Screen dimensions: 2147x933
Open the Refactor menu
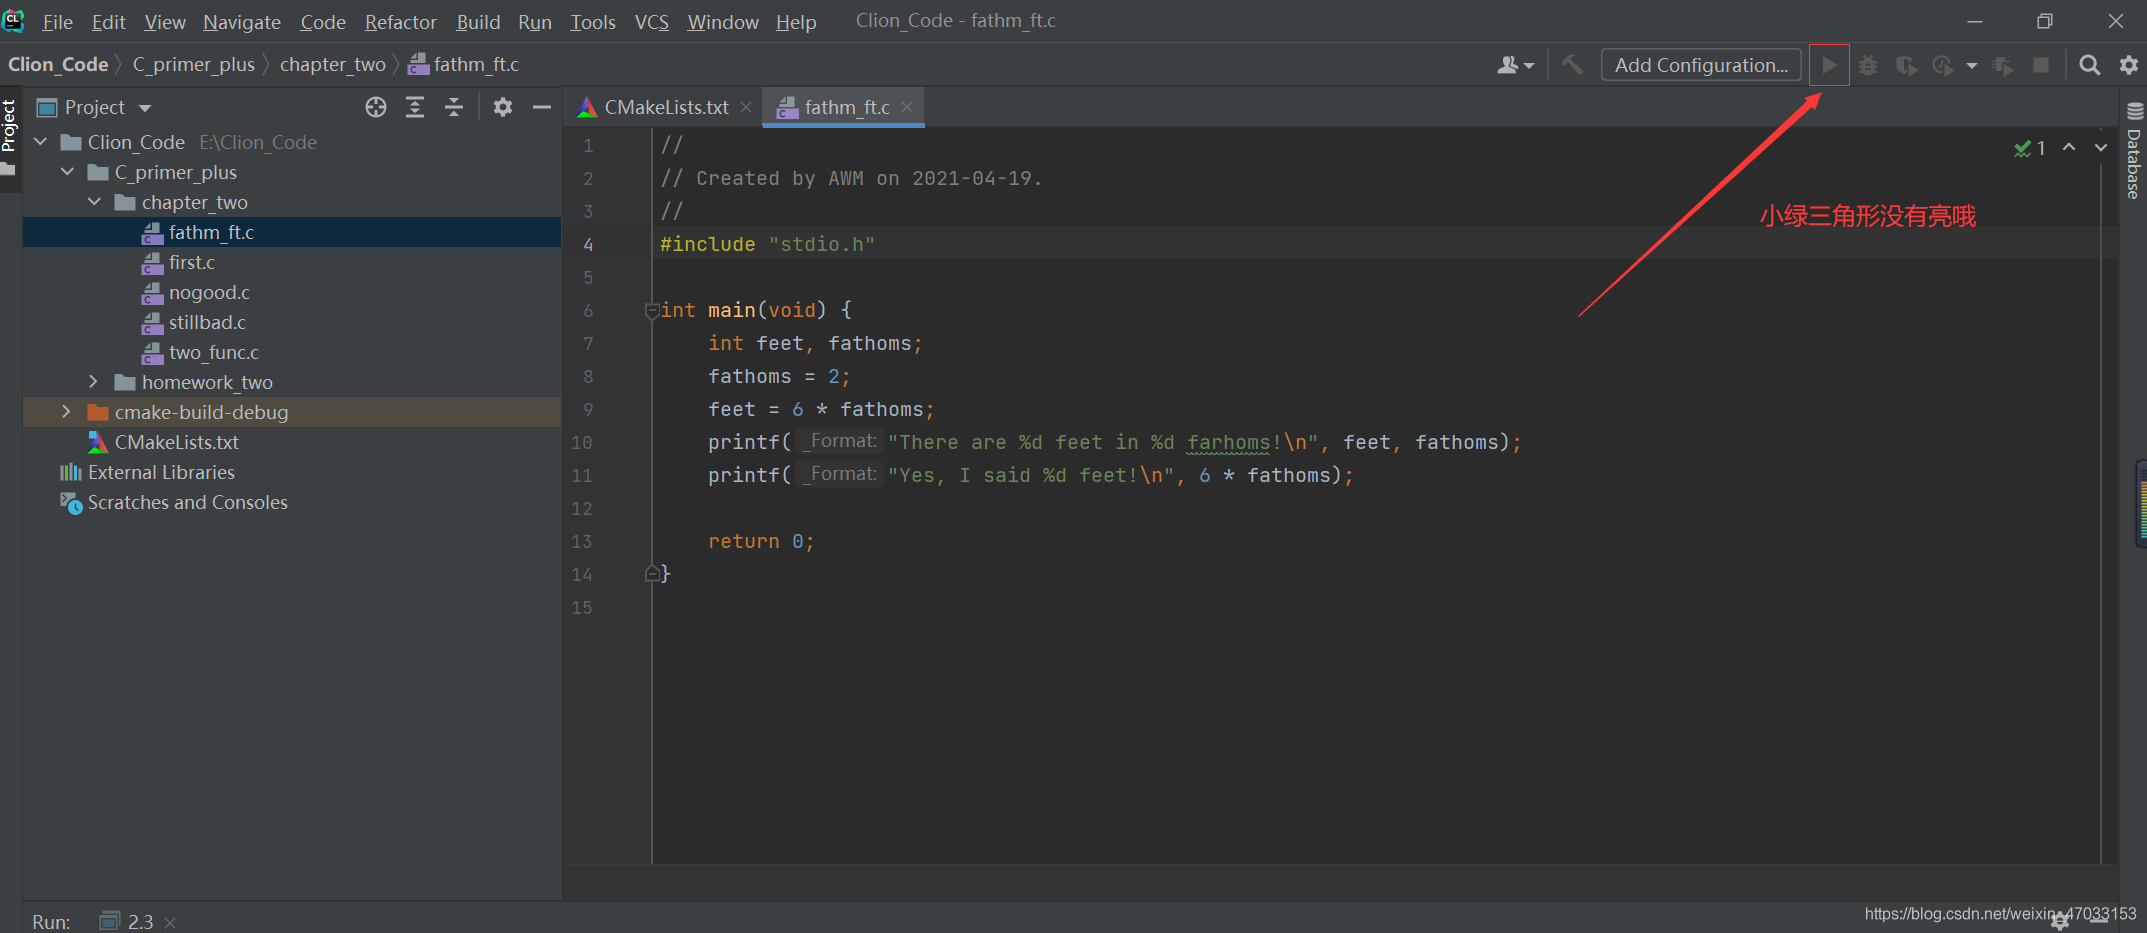pyautogui.click(x=400, y=22)
